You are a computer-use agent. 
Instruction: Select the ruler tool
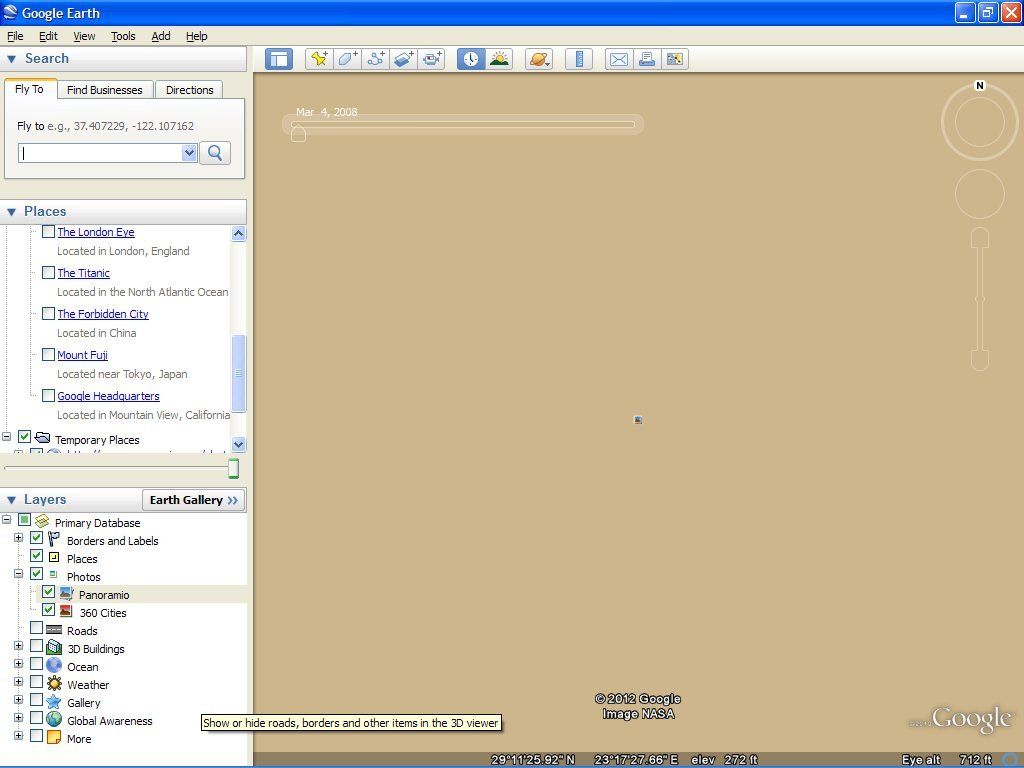579,59
